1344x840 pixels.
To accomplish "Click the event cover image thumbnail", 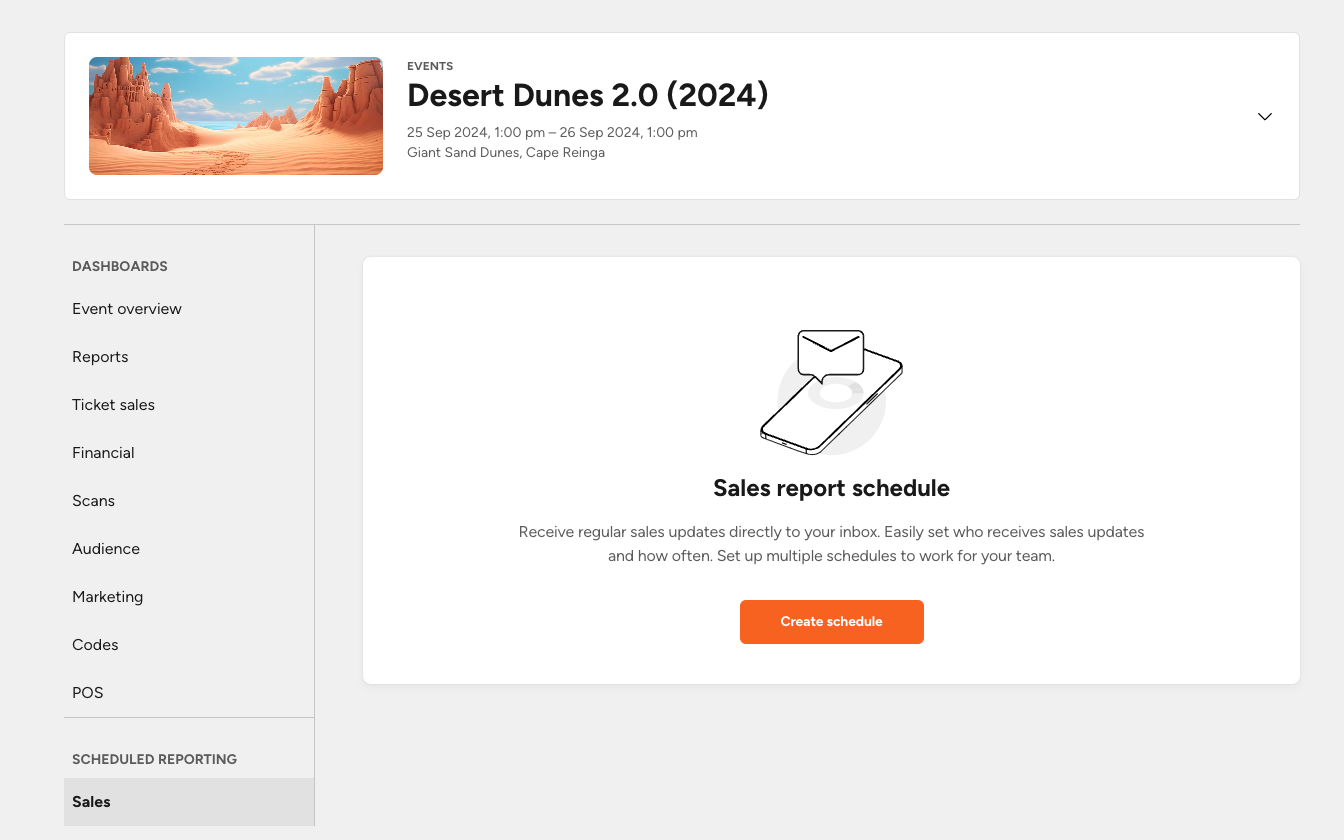I will tap(235, 115).
